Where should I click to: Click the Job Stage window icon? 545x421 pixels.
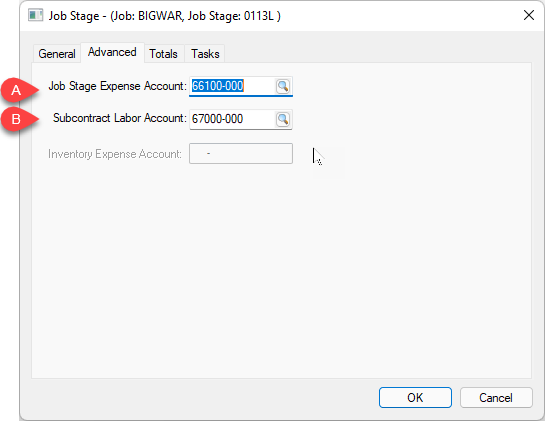35,15
